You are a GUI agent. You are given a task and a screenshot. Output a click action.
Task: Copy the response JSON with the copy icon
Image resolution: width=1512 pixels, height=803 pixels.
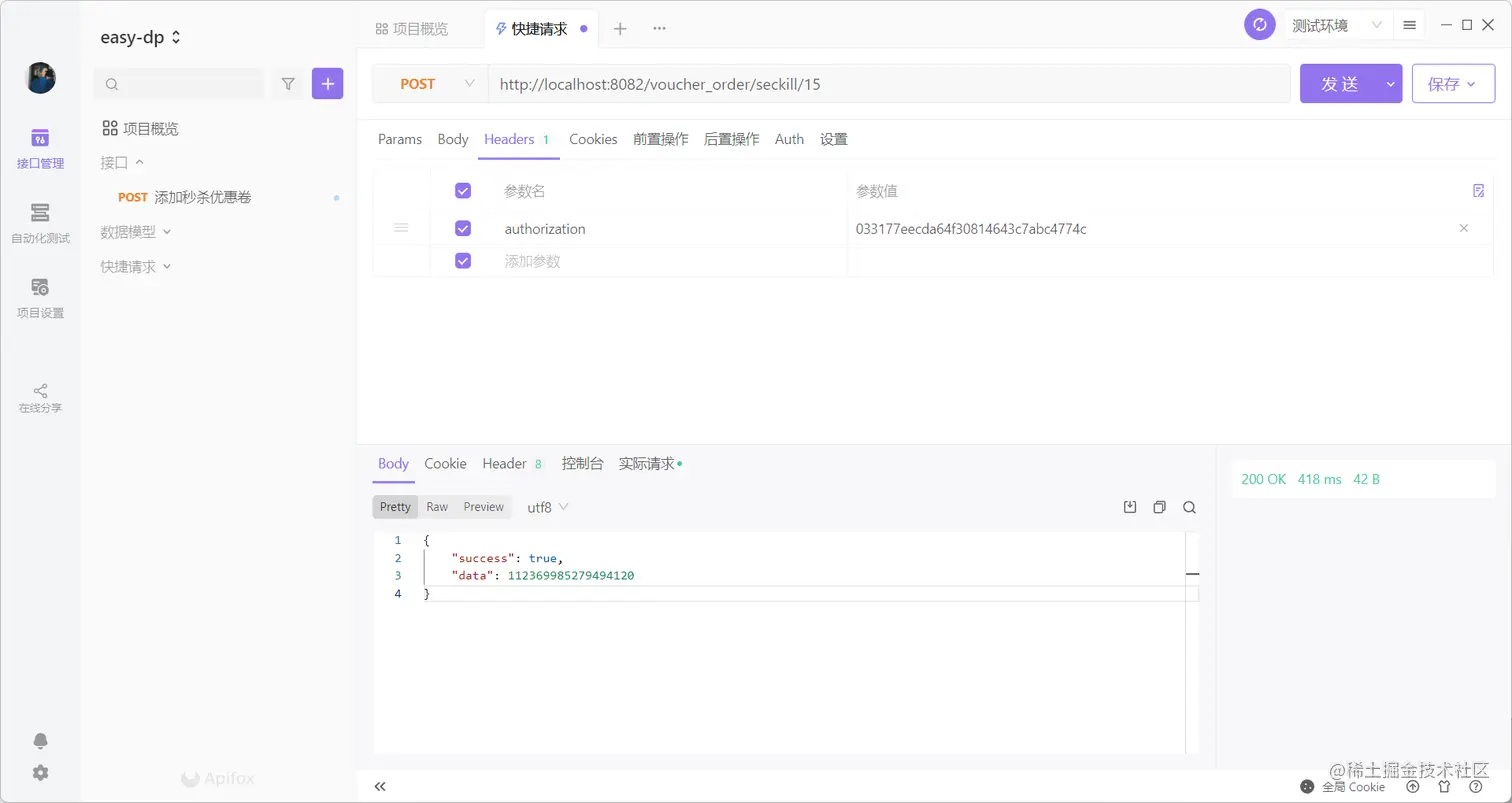[1159, 507]
